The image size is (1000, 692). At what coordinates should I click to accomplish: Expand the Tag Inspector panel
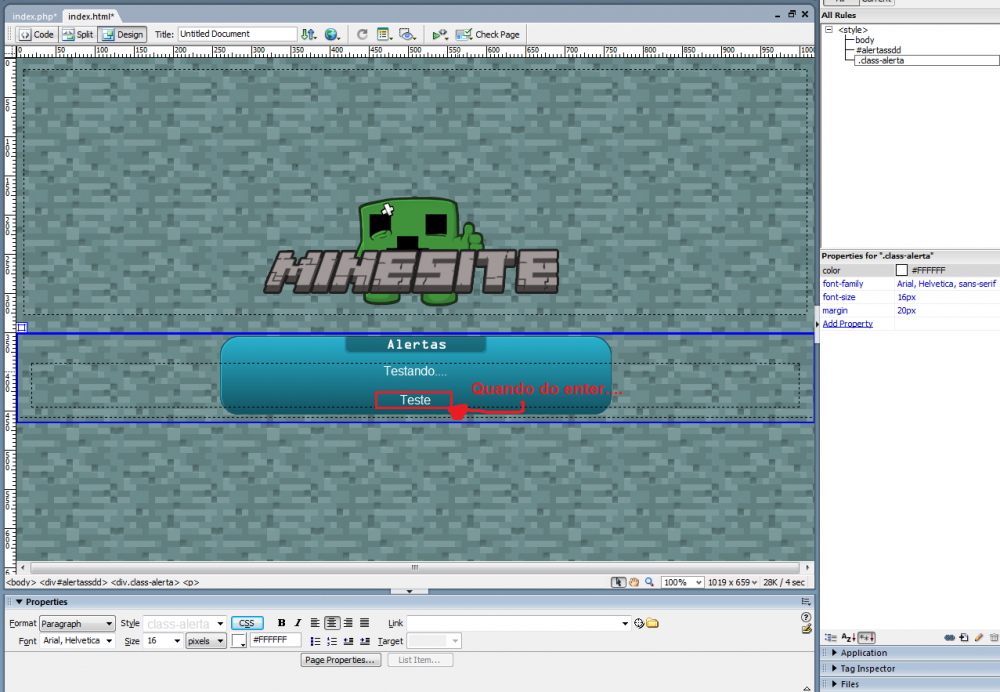(x=867, y=669)
